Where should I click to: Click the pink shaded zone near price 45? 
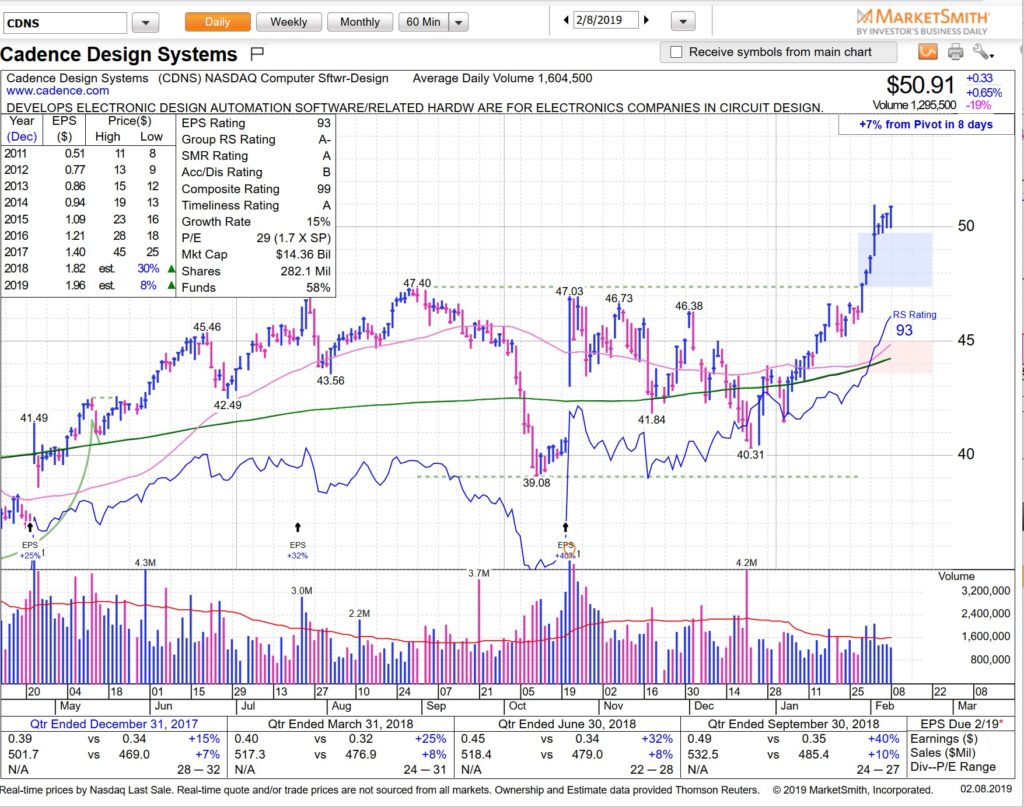pos(895,356)
